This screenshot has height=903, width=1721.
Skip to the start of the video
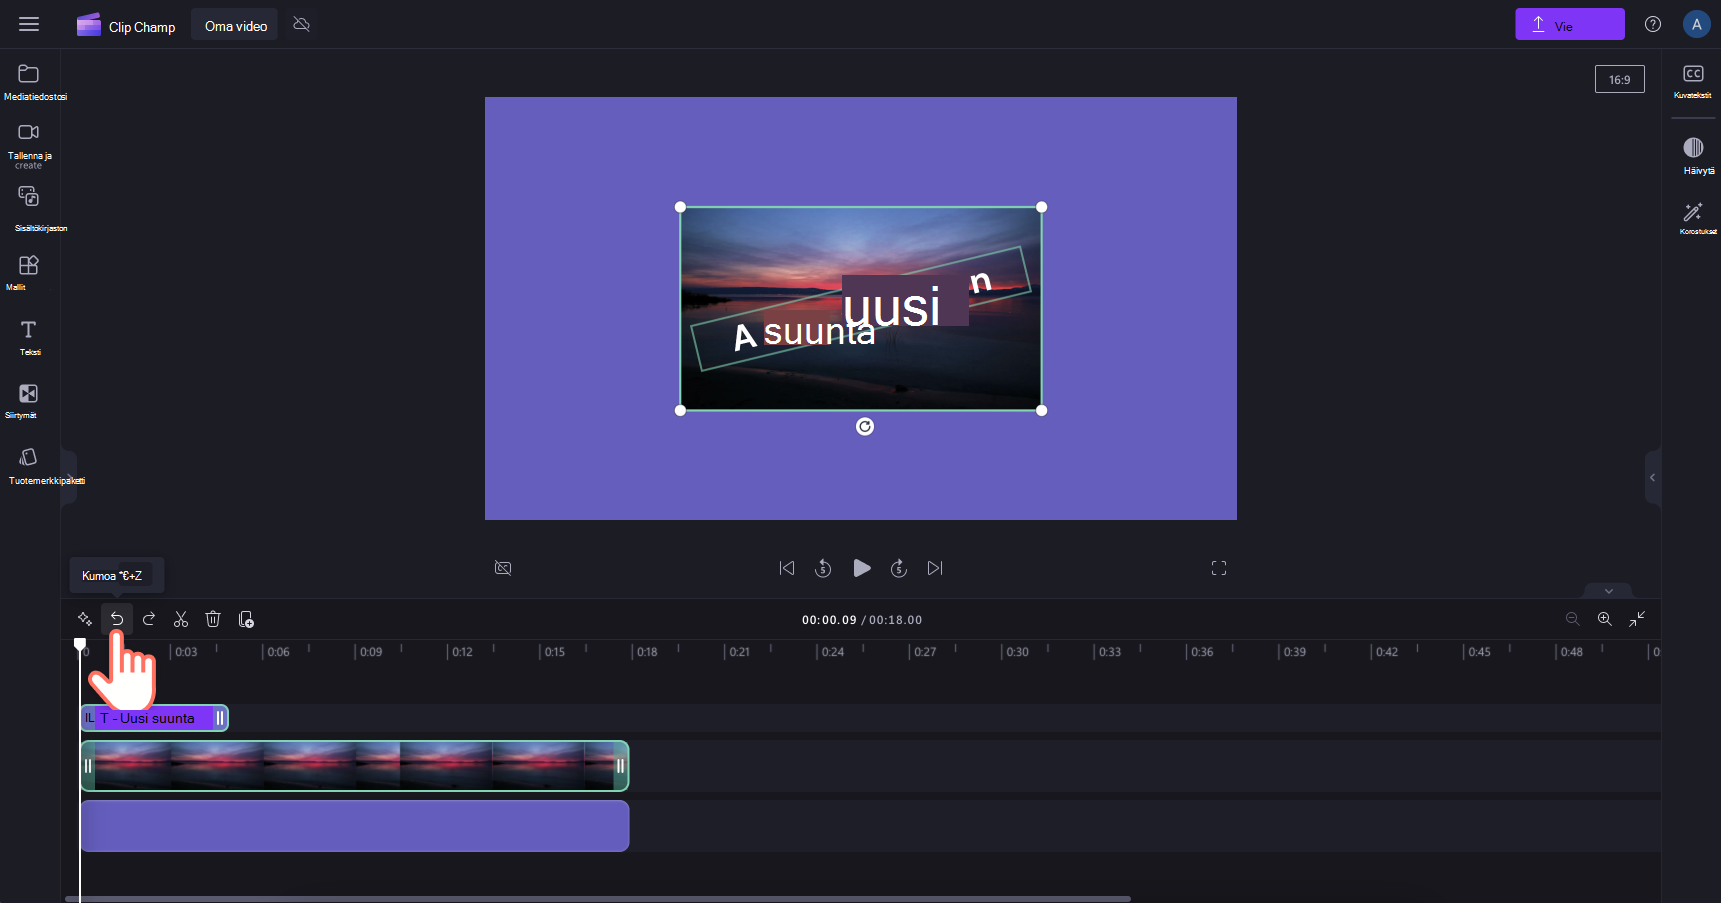pos(787,568)
